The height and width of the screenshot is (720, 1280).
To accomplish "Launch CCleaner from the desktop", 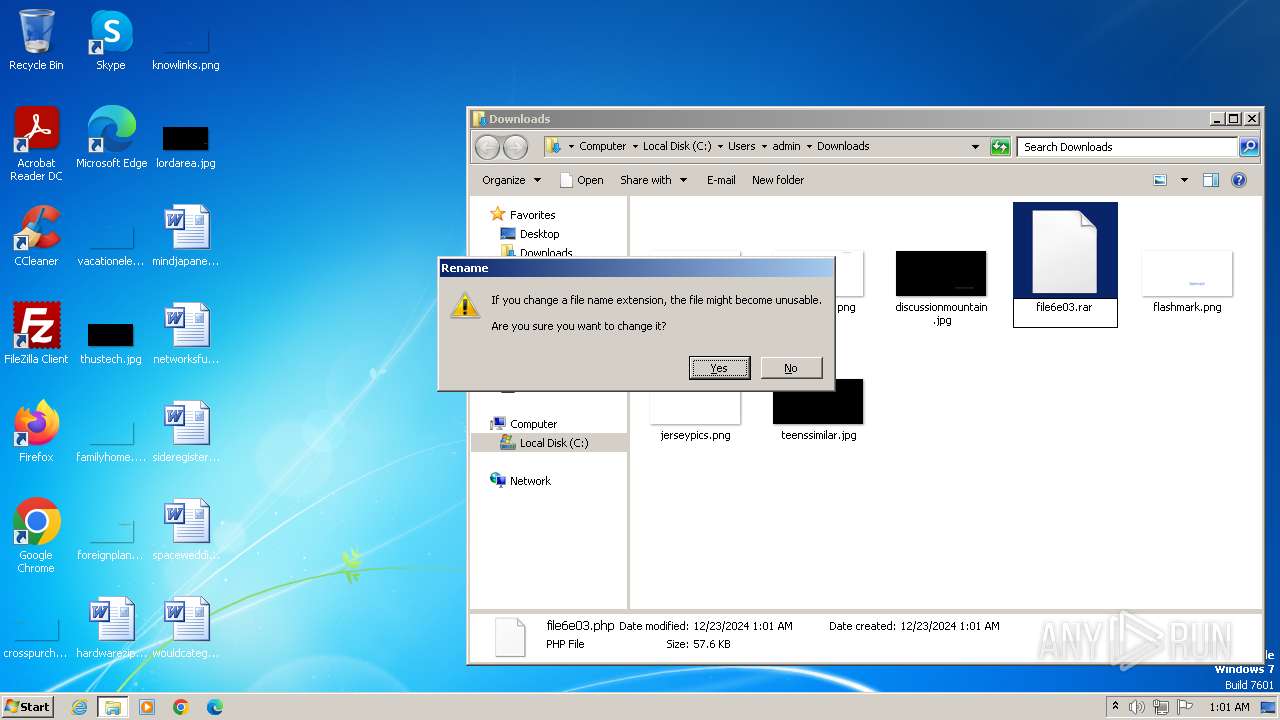I will (36, 236).
